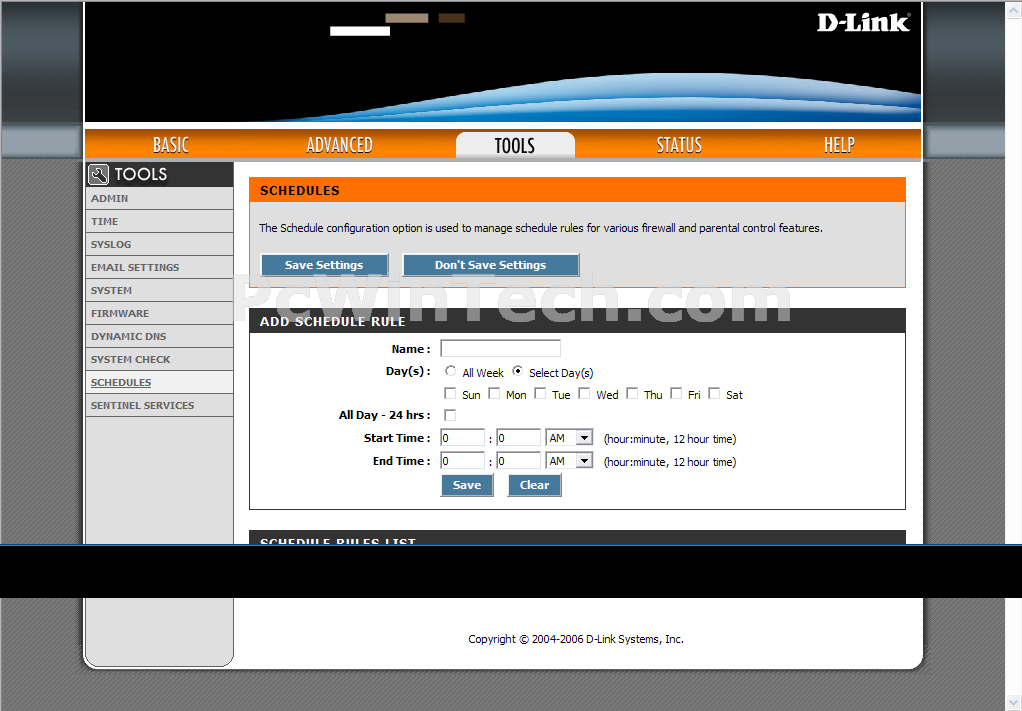Click the End Time hour field
The width and height of the screenshot is (1022, 711).
click(x=463, y=461)
